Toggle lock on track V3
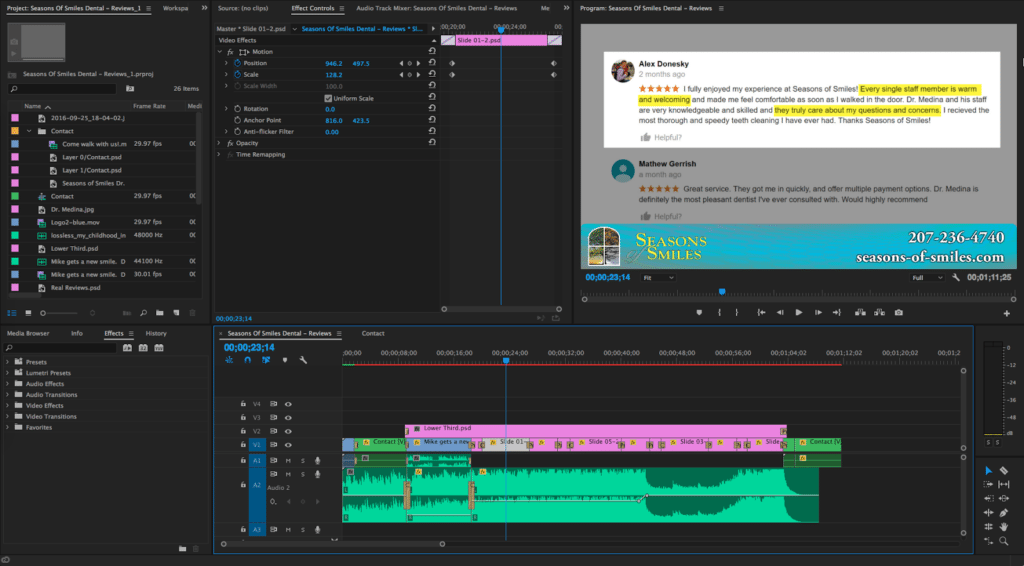 [243, 417]
